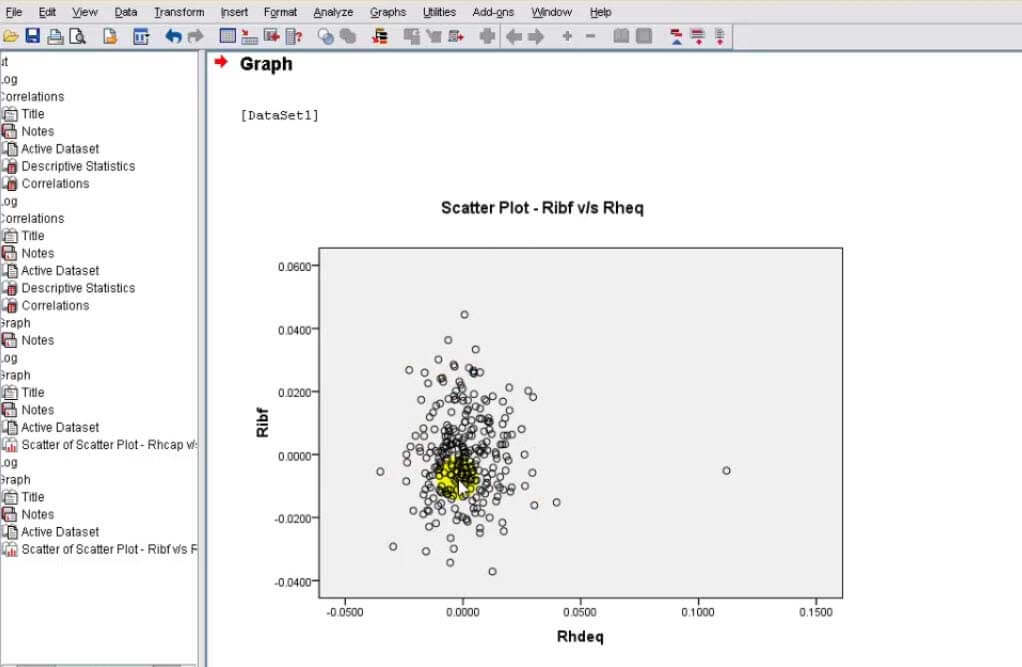Open the Insert menu
This screenshot has height=667, width=1022.
tap(234, 12)
